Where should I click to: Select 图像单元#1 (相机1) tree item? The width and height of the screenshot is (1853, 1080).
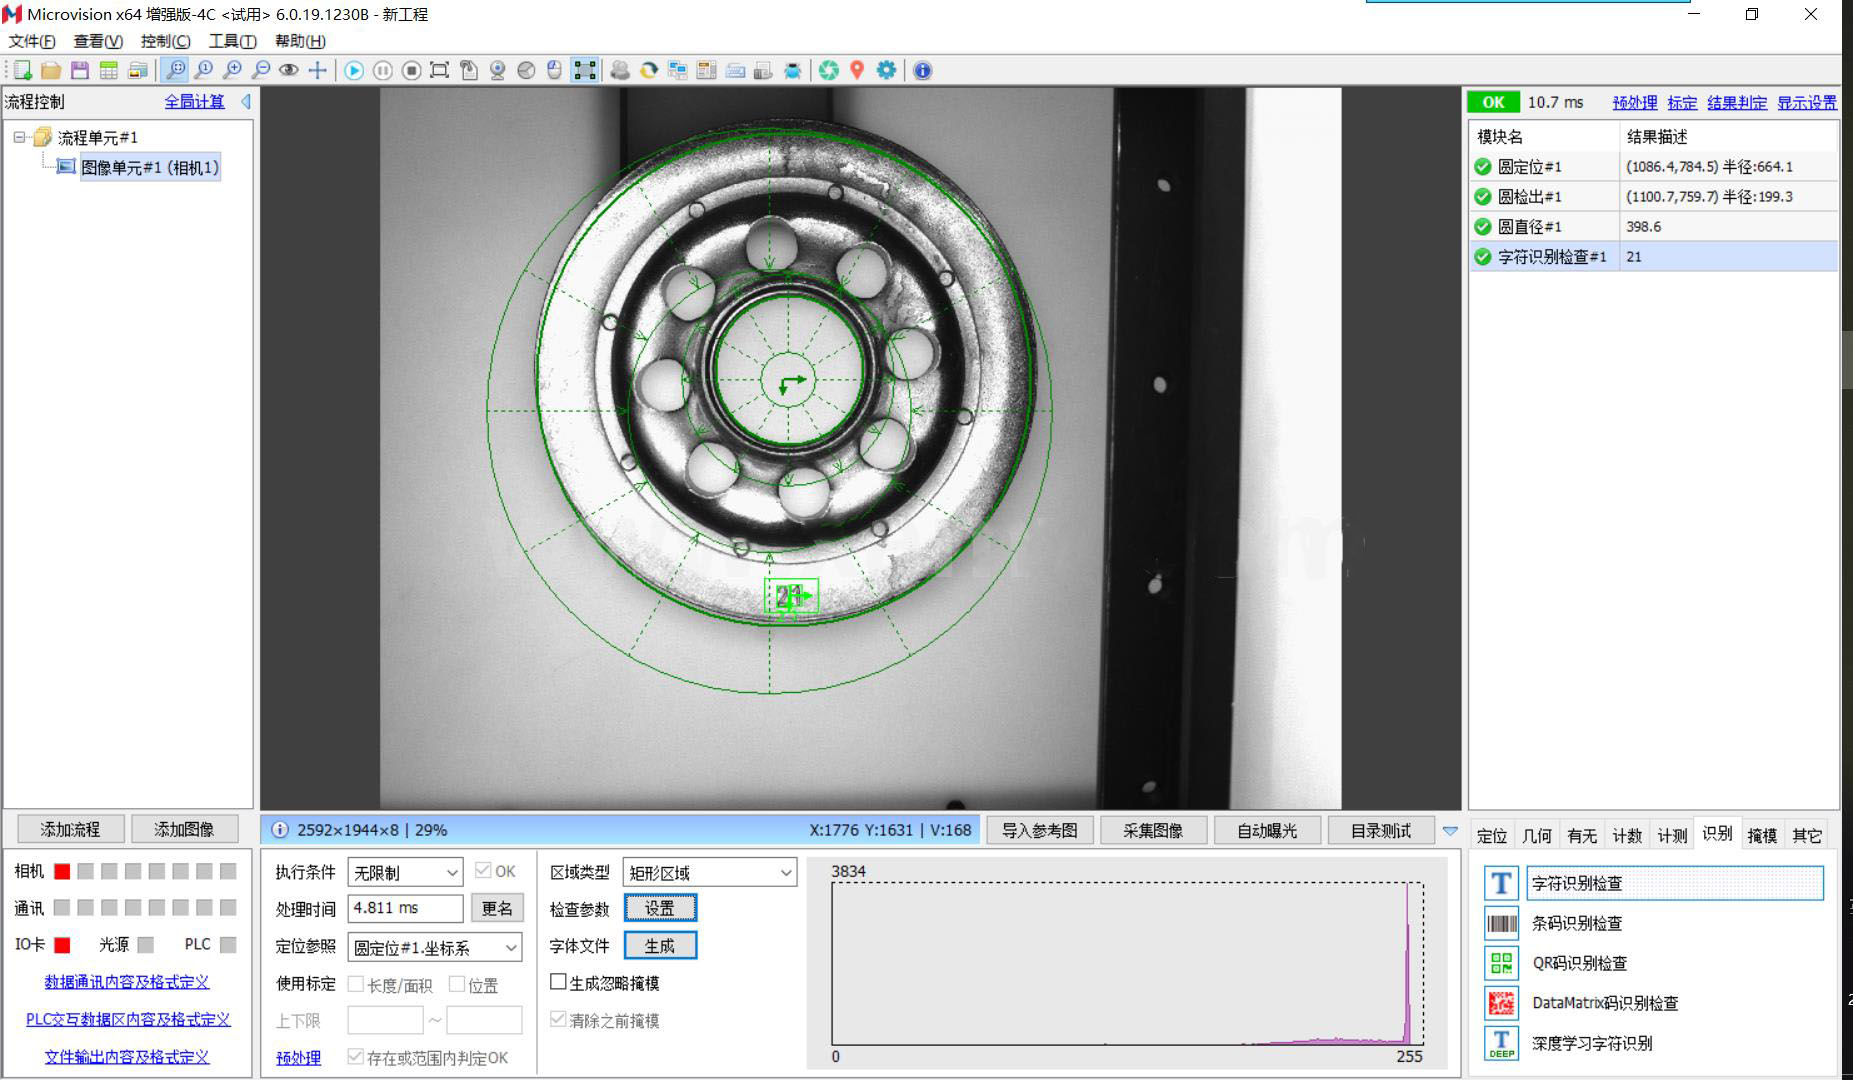[x=150, y=167]
